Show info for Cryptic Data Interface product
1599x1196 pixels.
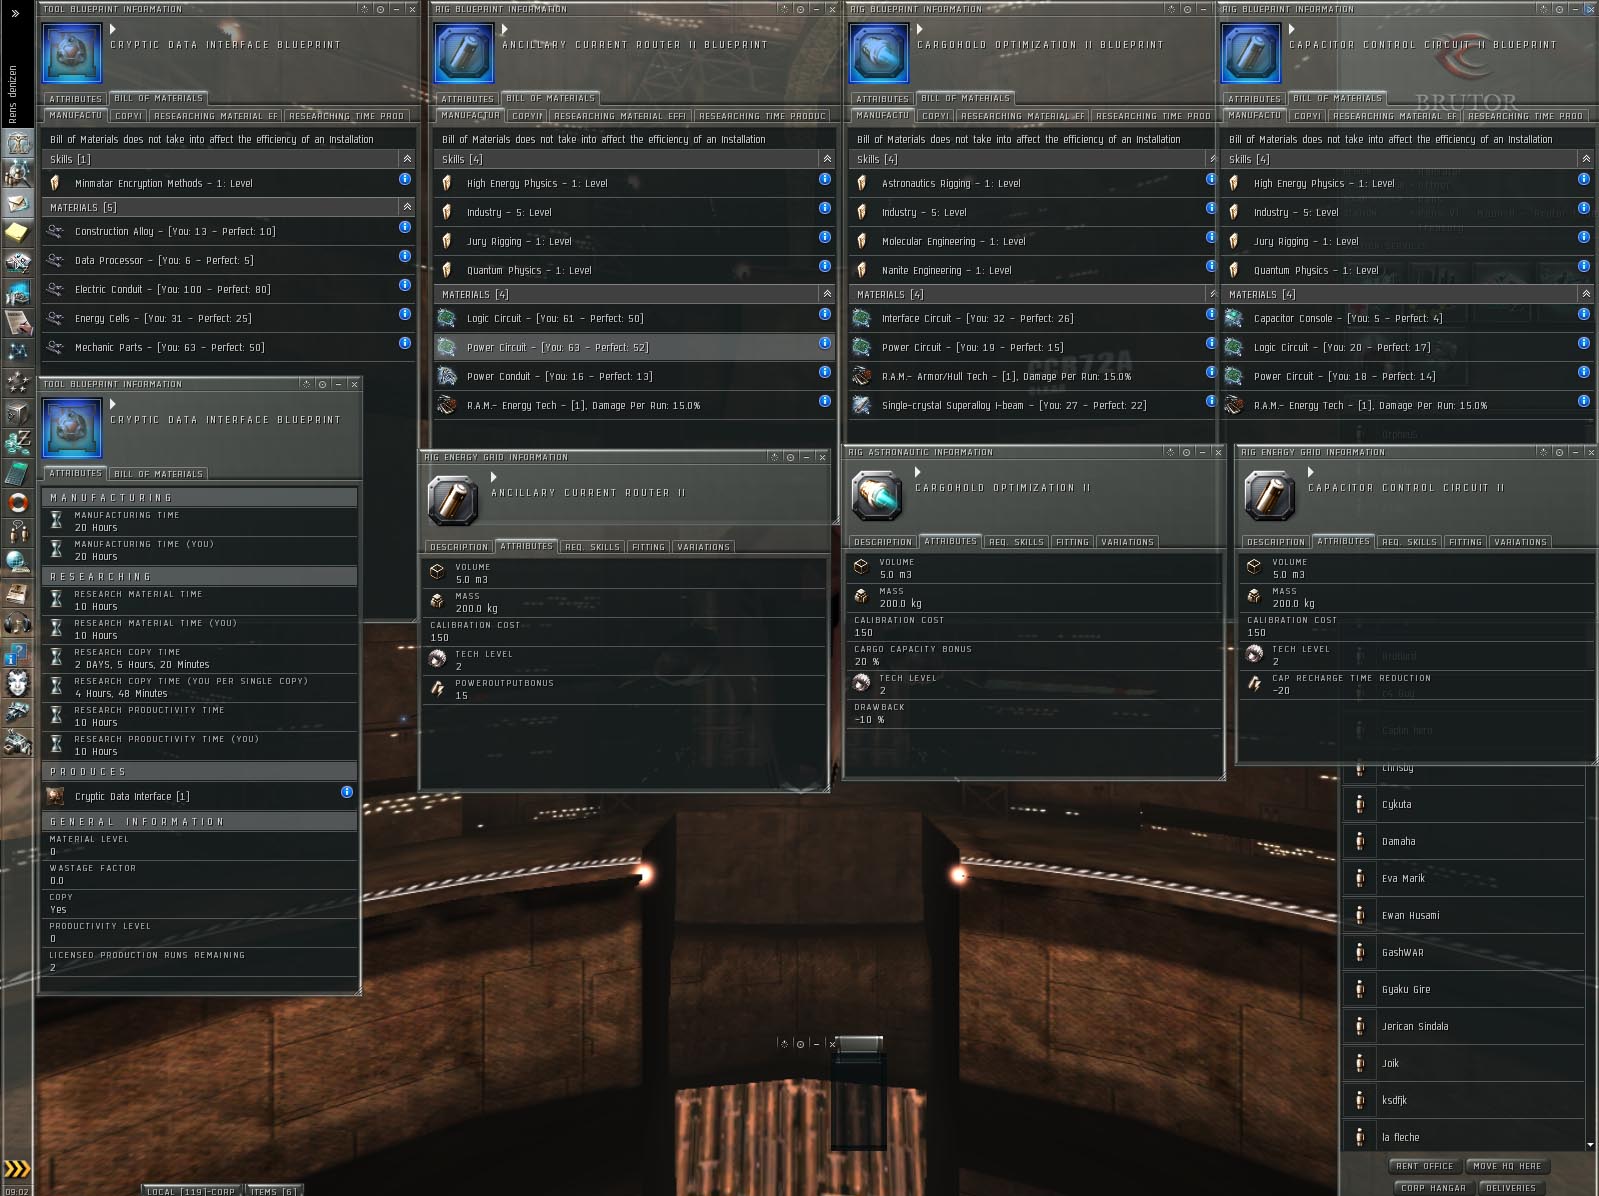347,792
